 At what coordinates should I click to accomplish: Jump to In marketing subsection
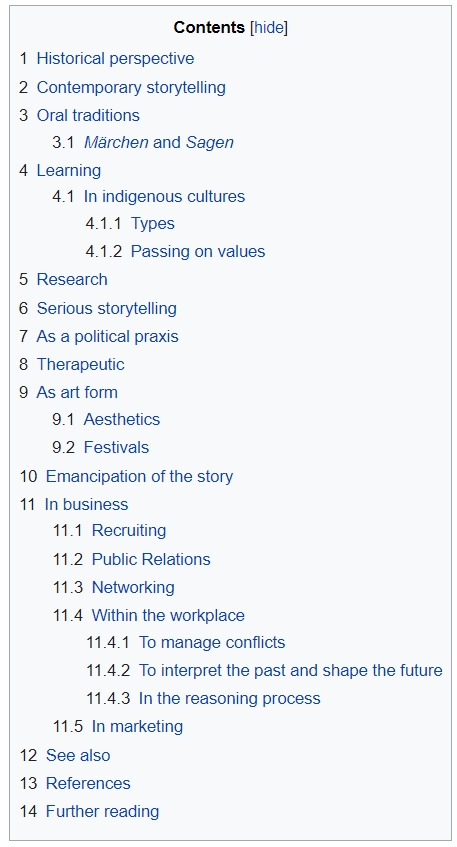[x=137, y=727]
